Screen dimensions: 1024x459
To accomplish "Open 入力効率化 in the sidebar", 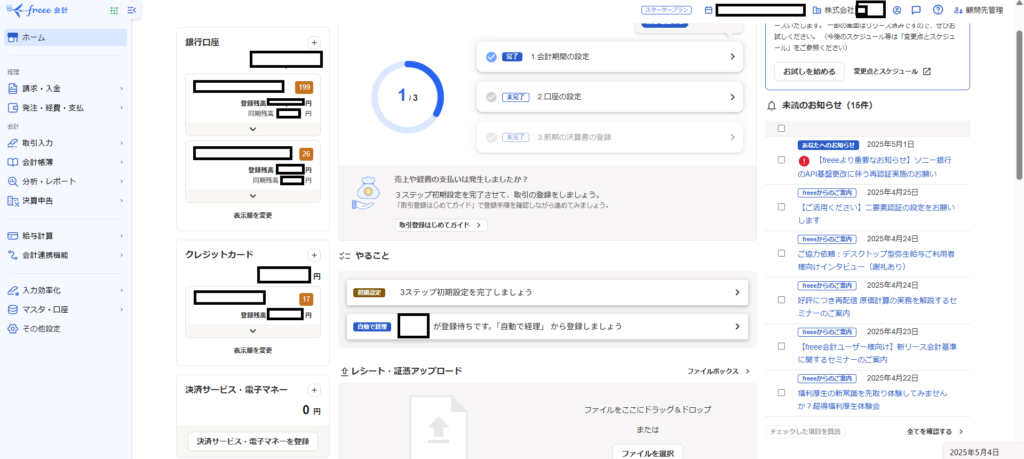I will coord(63,290).
